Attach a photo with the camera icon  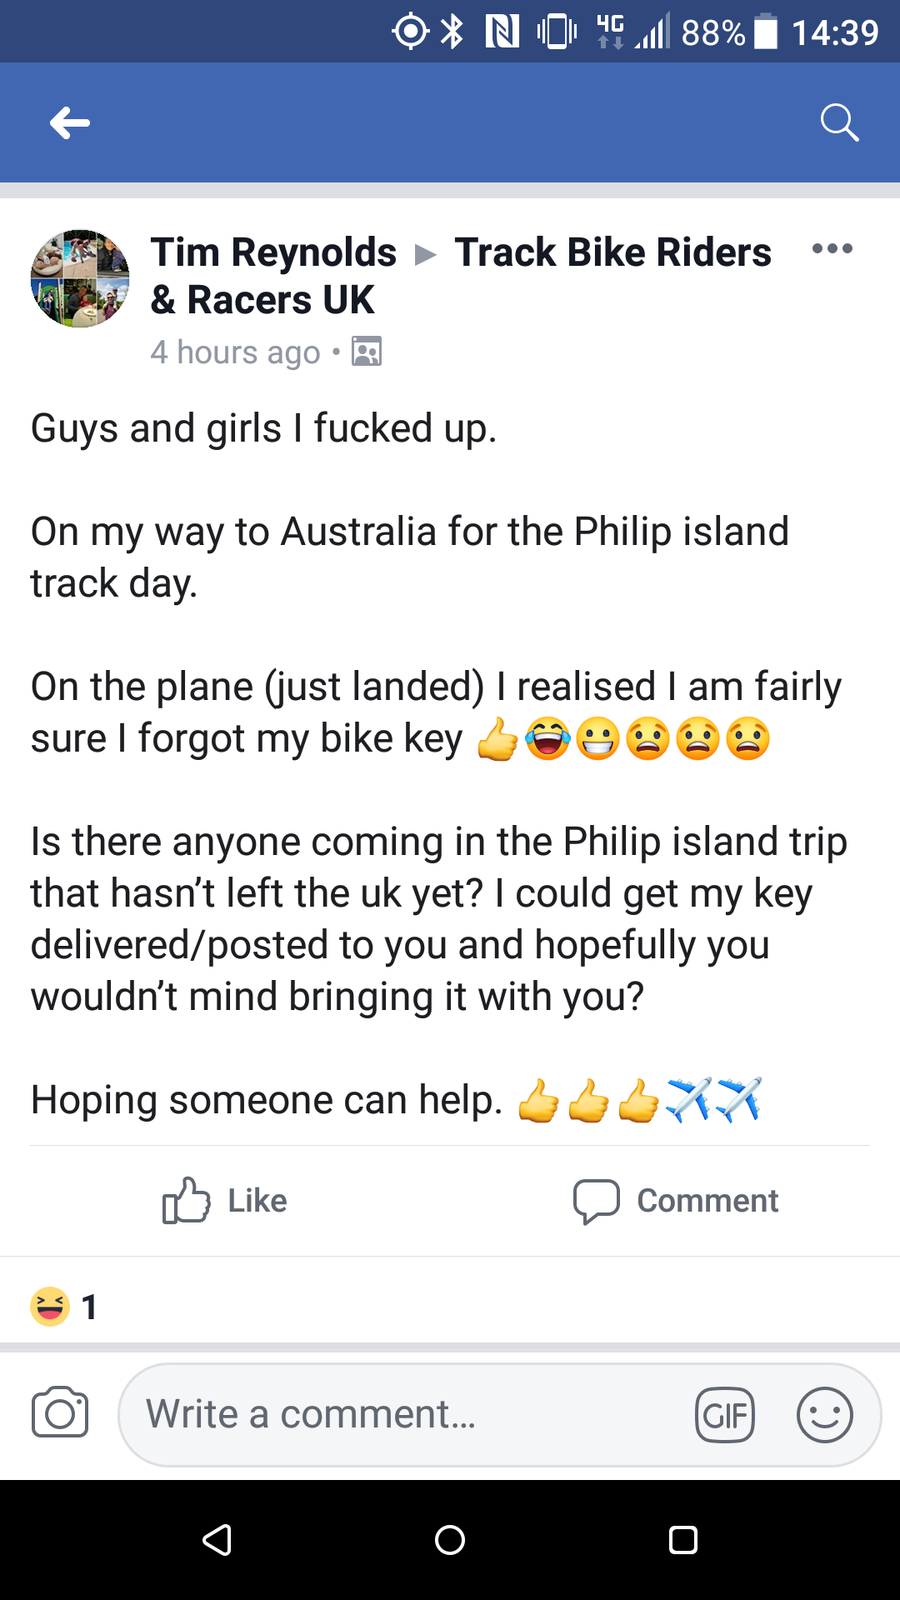60,1413
